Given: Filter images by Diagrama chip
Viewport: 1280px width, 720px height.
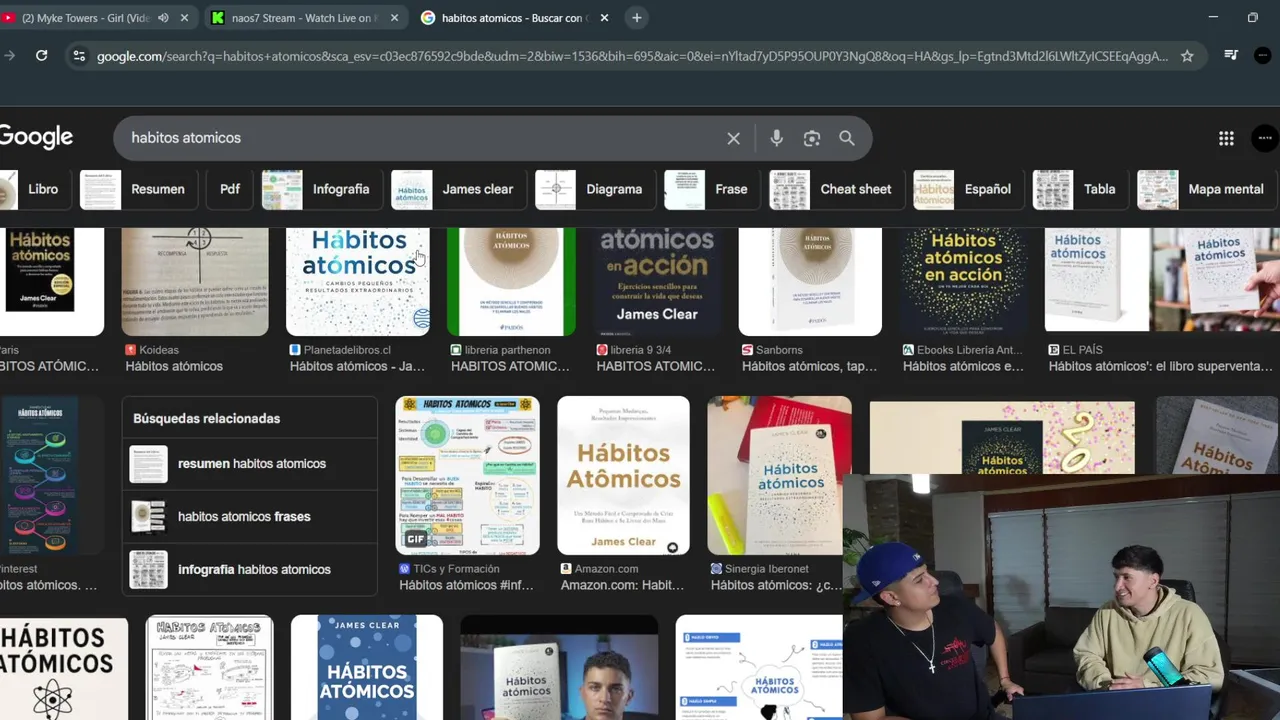Looking at the screenshot, I should pyautogui.click(x=594, y=189).
